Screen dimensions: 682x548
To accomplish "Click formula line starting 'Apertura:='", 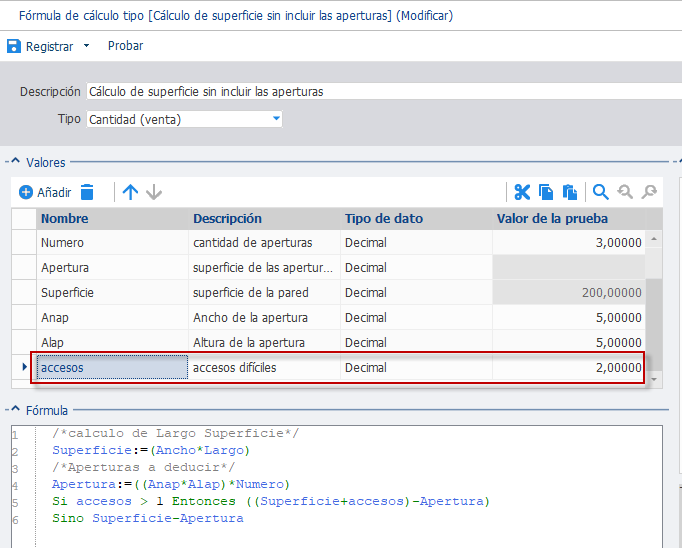I will point(170,484).
